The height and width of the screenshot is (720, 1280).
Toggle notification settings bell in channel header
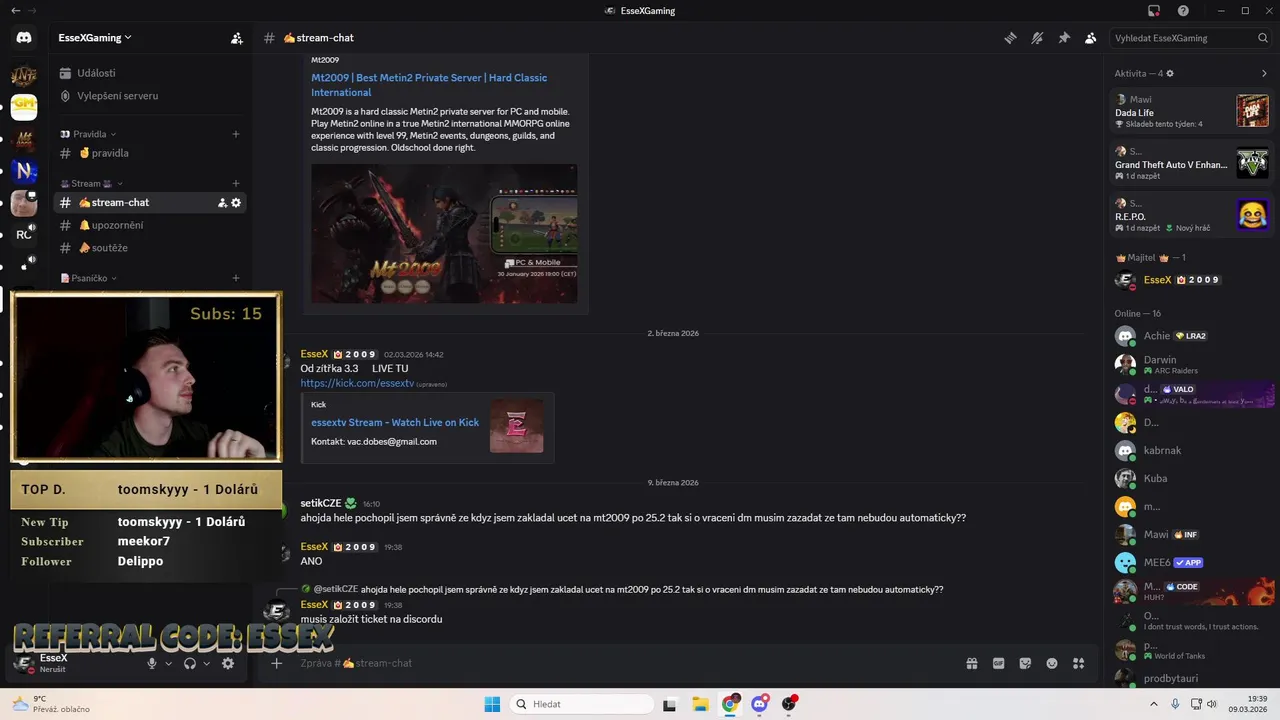click(x=1037, y=38)
